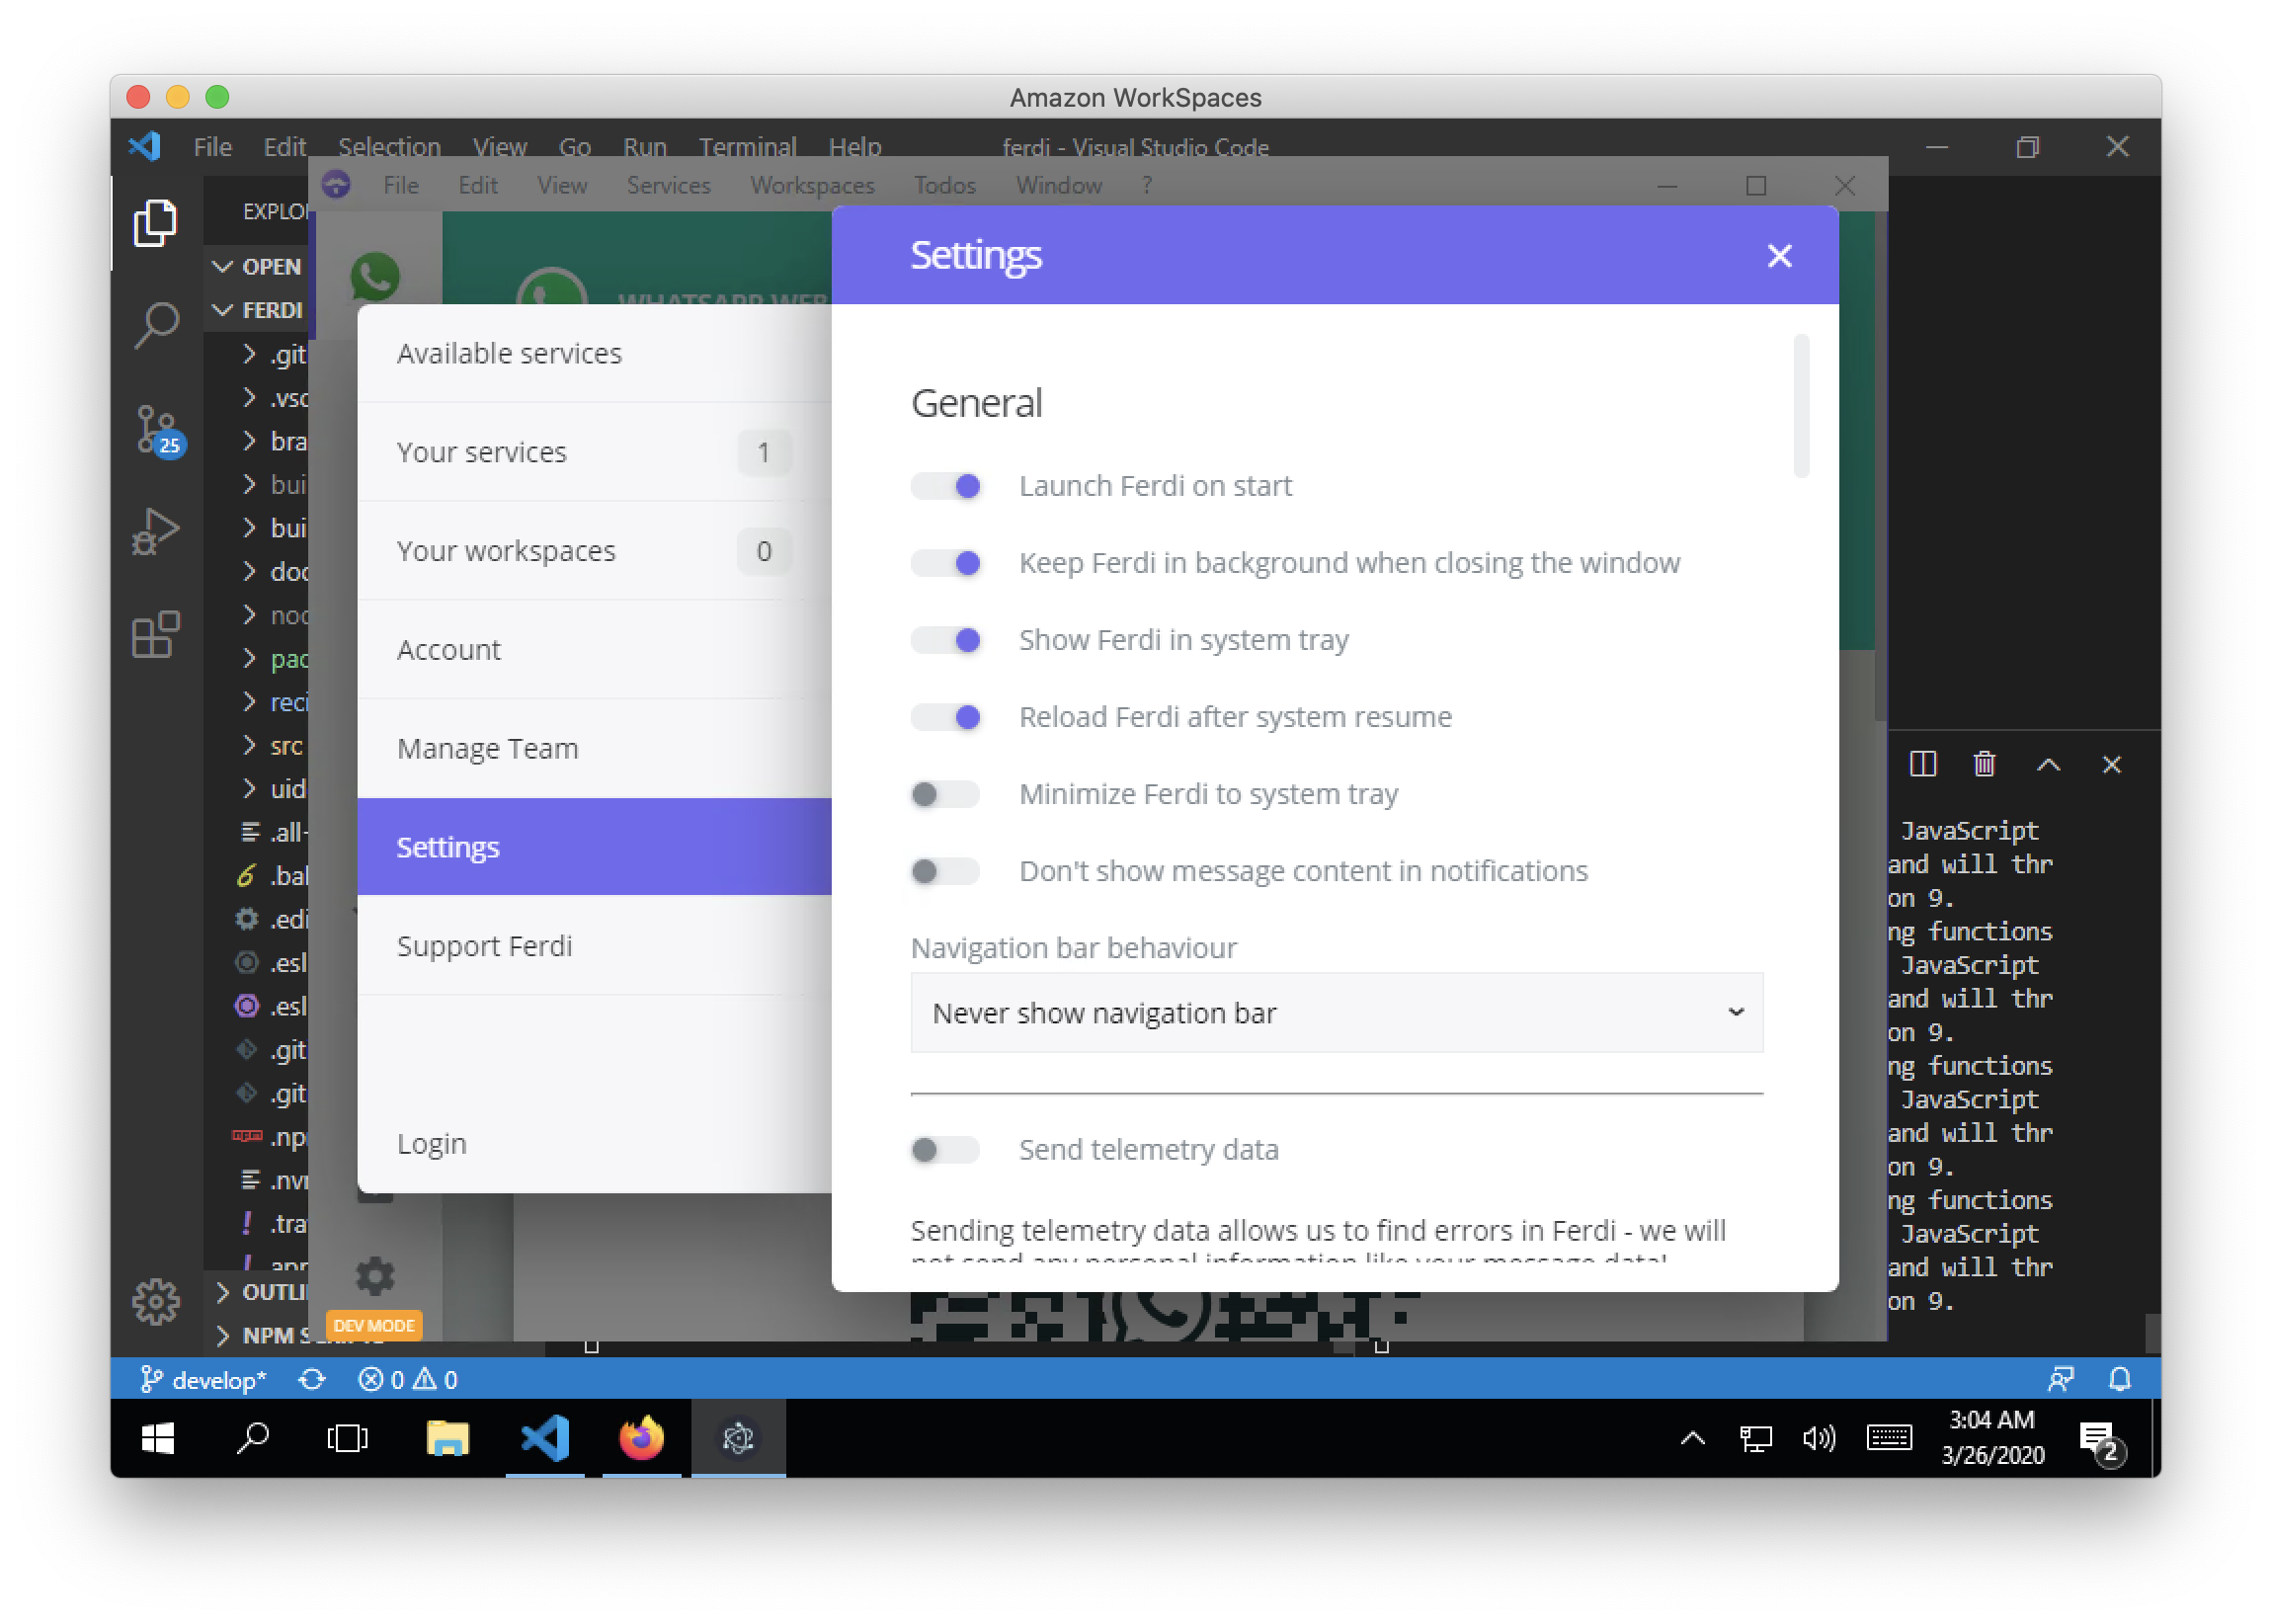Open the VS Code notifications bell
The height and width of the screenshot is (1624, 2272).
point(2119,1379)
